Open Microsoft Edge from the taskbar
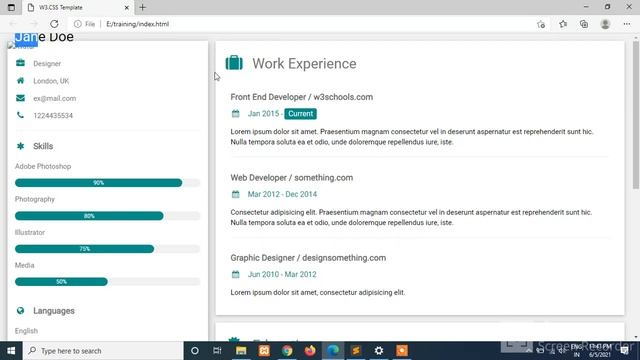The width and height of the screenshot is (640, 360). click(333, 351)
